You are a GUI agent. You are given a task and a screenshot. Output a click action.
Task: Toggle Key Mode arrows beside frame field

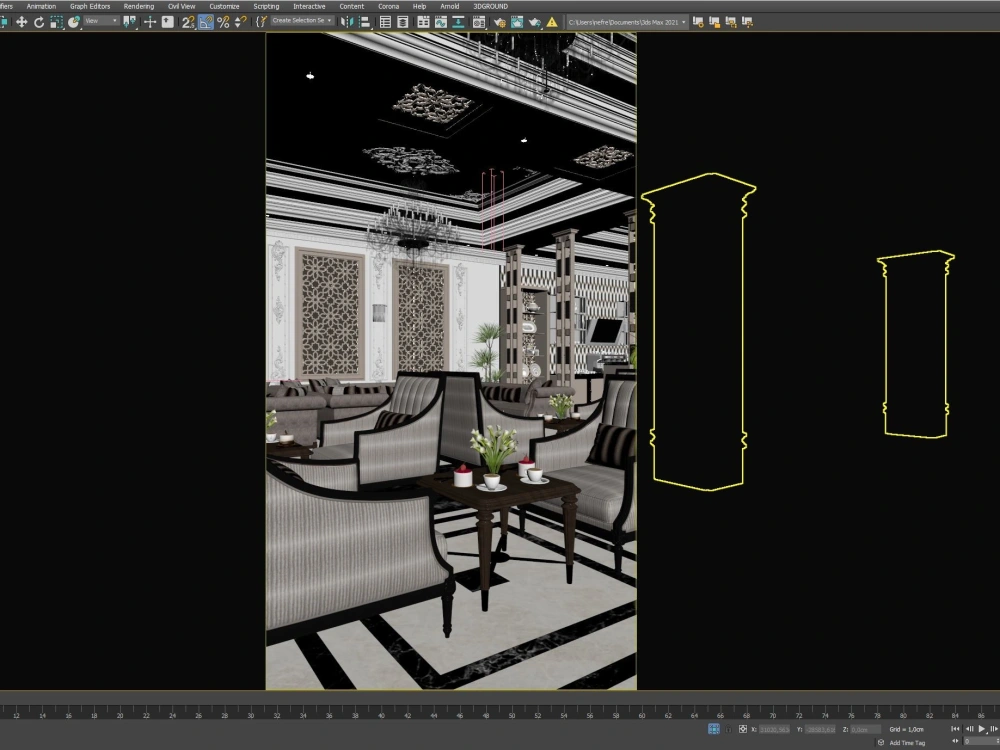coord(955,742)
